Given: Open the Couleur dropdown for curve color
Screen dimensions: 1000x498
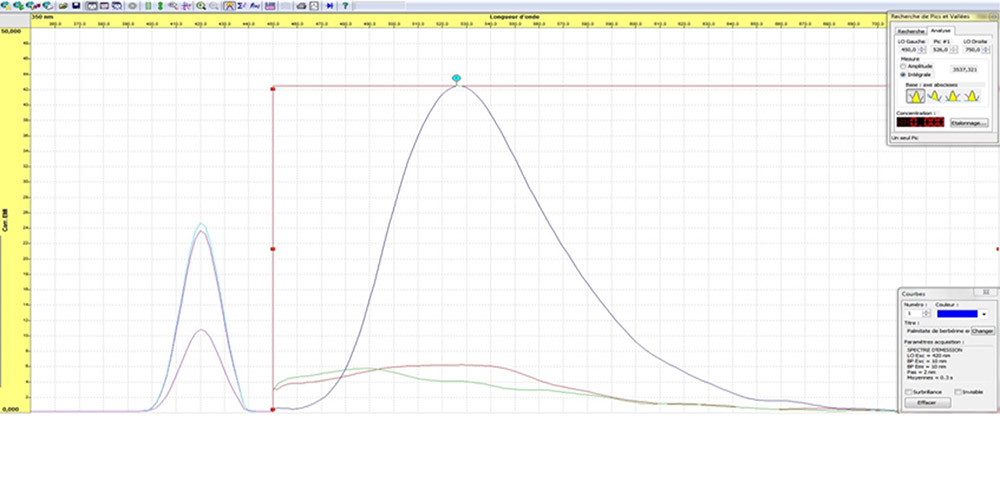Looking at the screenshot, I should click(x=983, y=313).
